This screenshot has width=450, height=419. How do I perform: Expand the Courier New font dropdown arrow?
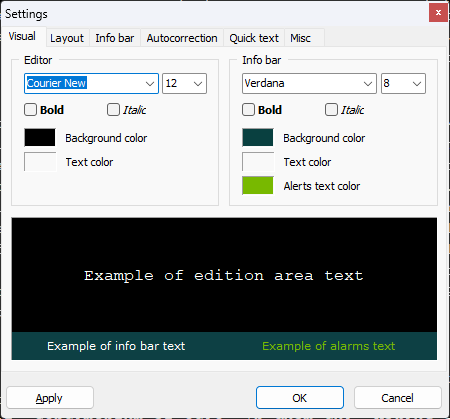tap(150, 83)
